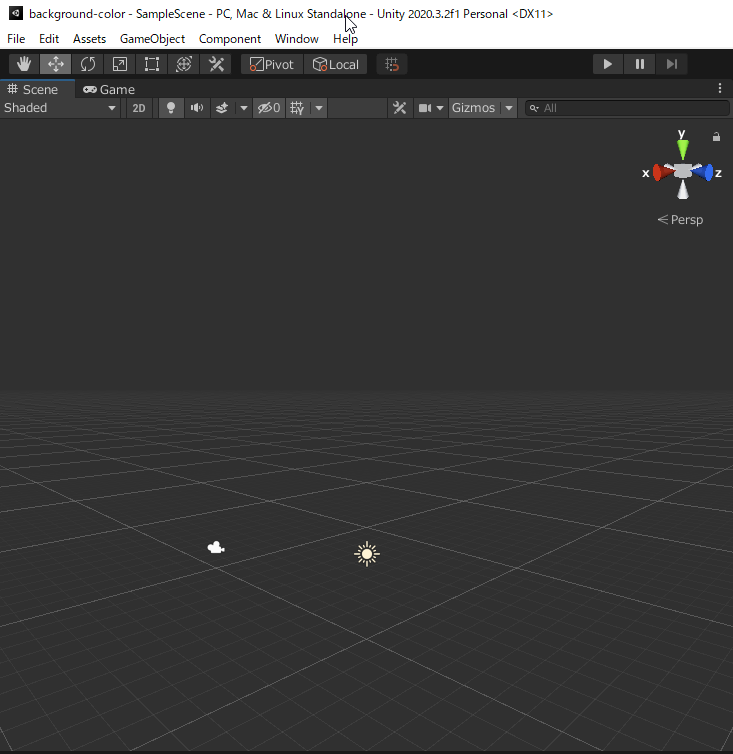733x754 pixels.
Task: Toggle the gizmo rotation lock
Action: (716, 137)
